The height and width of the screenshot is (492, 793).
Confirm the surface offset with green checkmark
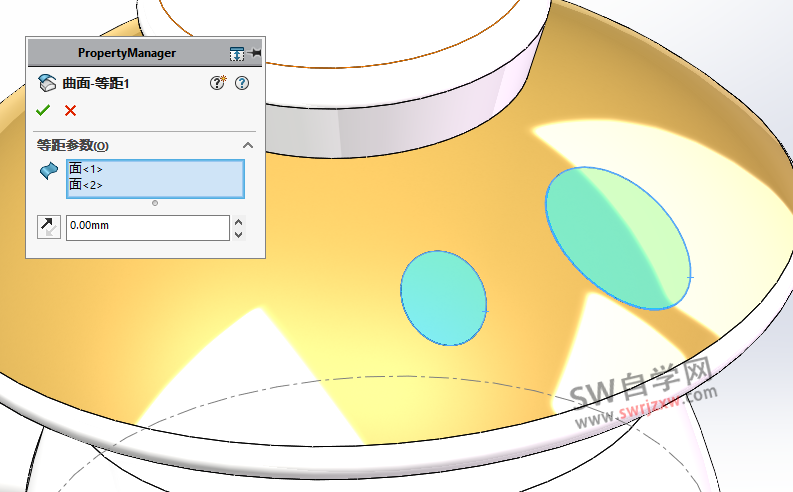tap(42, 110)
